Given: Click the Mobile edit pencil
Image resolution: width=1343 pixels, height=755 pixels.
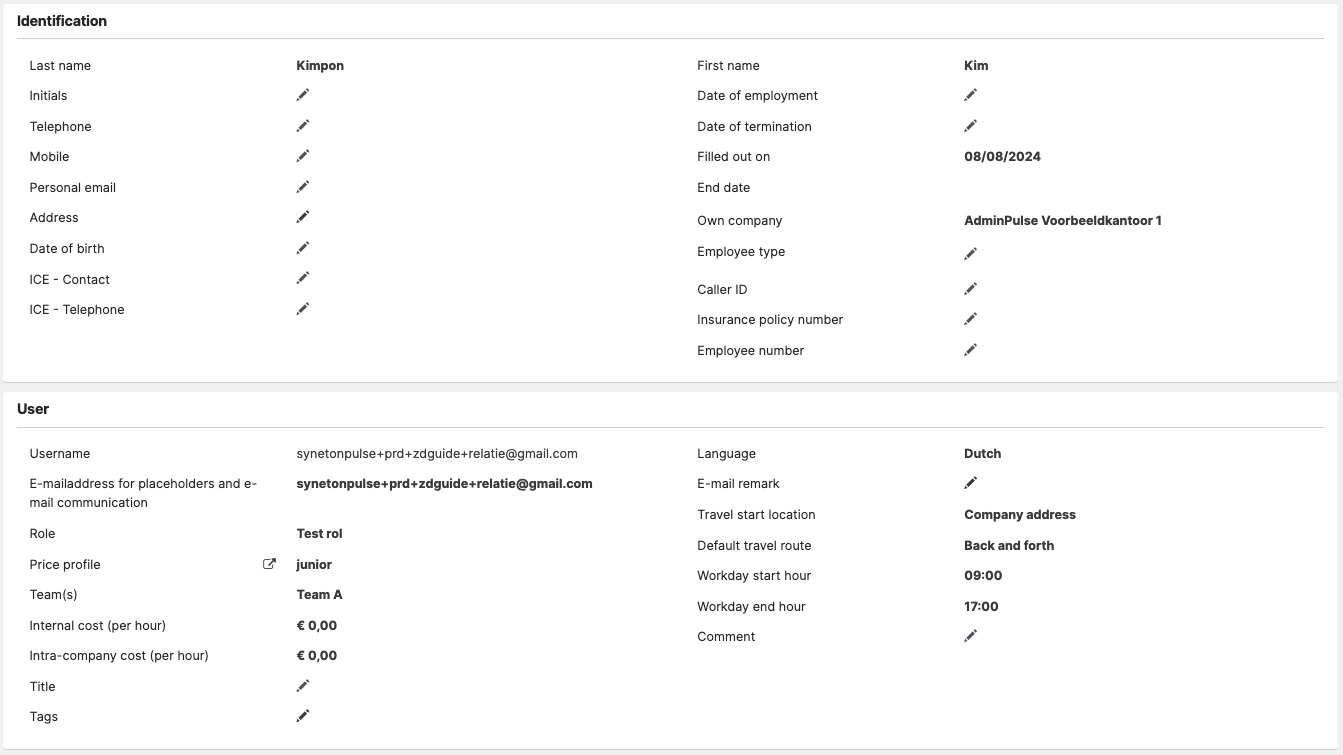Looking at the screenshot, I should coord(303,156).
